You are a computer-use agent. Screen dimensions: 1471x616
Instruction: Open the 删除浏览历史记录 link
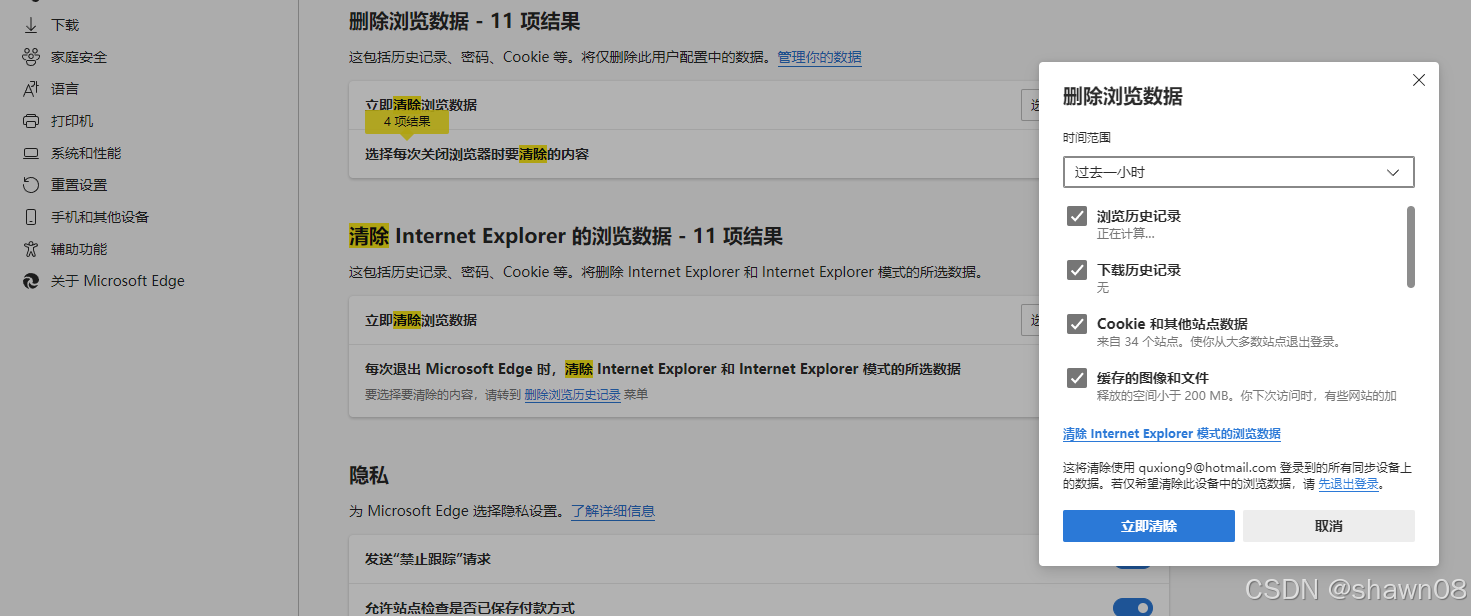click(x=572, y=395)
